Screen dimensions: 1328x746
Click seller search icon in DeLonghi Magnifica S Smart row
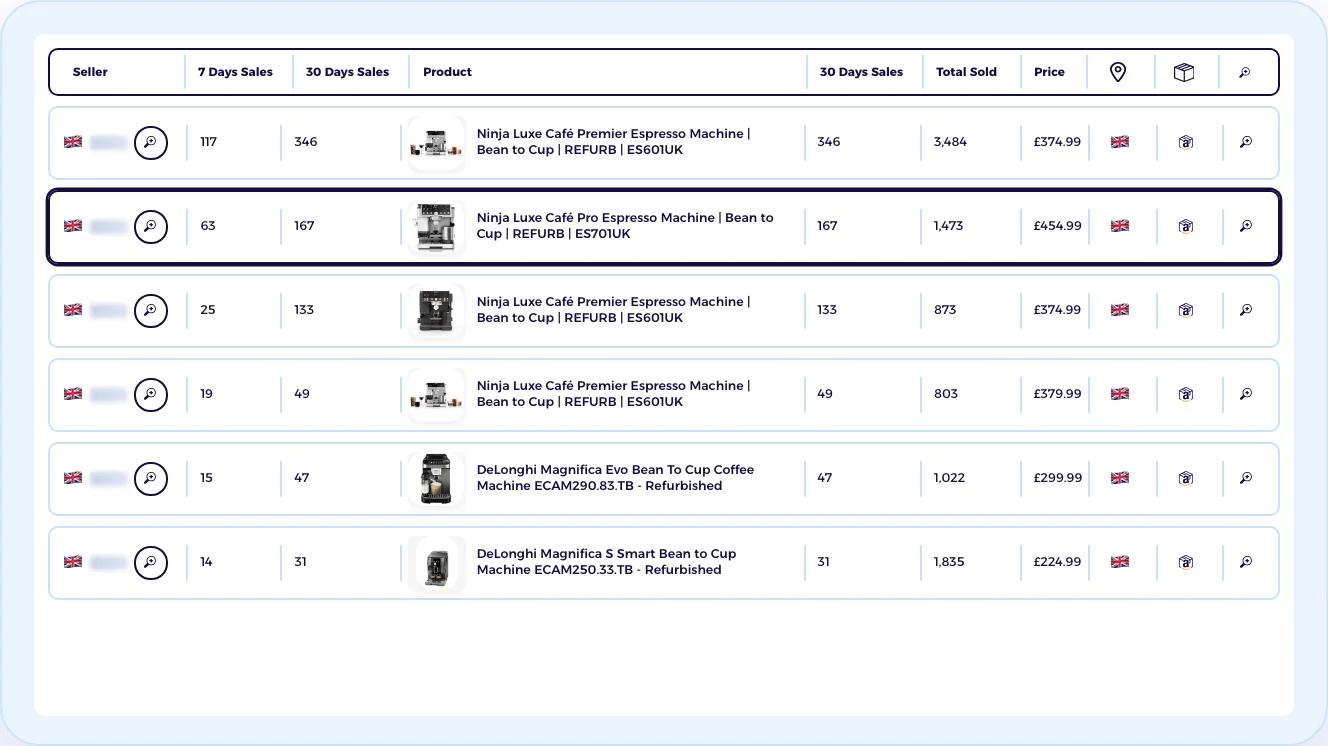151,562
